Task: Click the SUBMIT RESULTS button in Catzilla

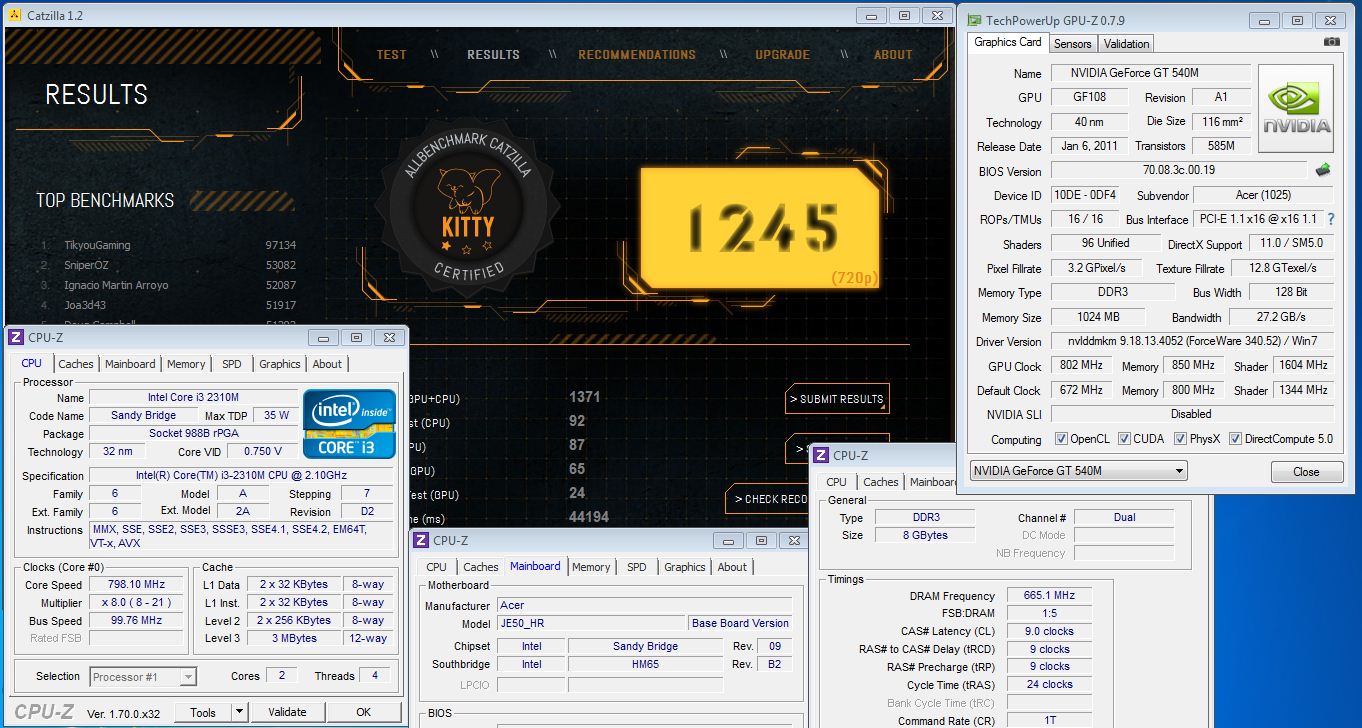Action: point(837,399)
